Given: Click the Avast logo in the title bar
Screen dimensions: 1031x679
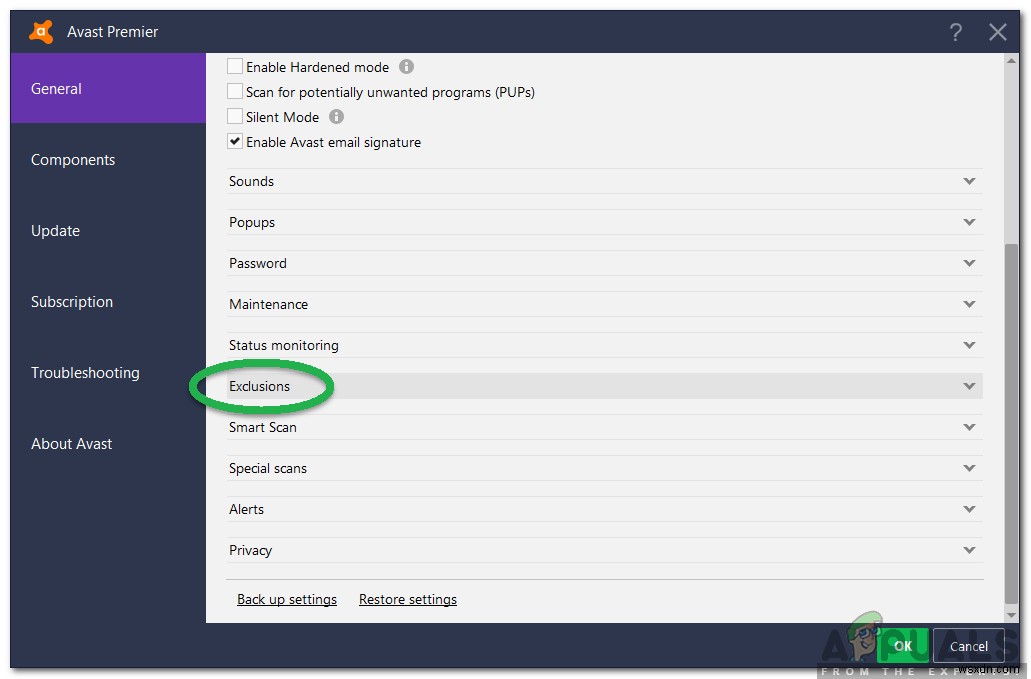Looking at the screenshot, I should [41, 31].
